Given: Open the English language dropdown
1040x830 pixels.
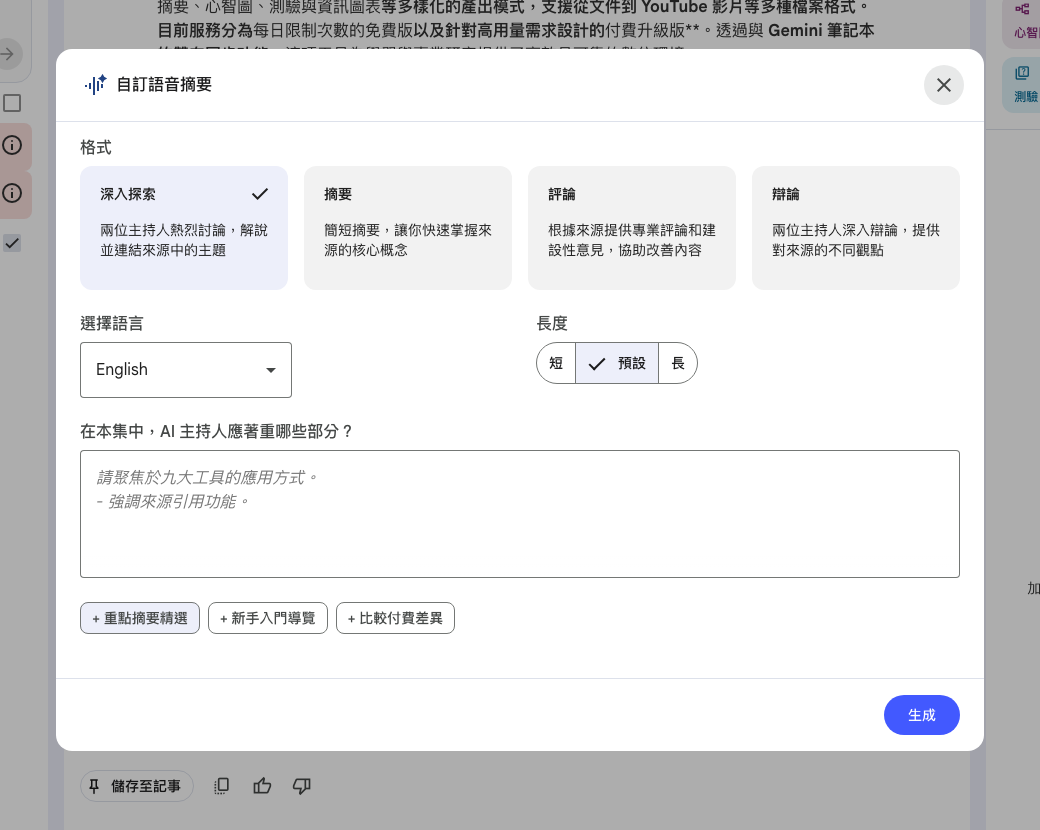Looking at the screenshot, I should [x=186, y=370].
